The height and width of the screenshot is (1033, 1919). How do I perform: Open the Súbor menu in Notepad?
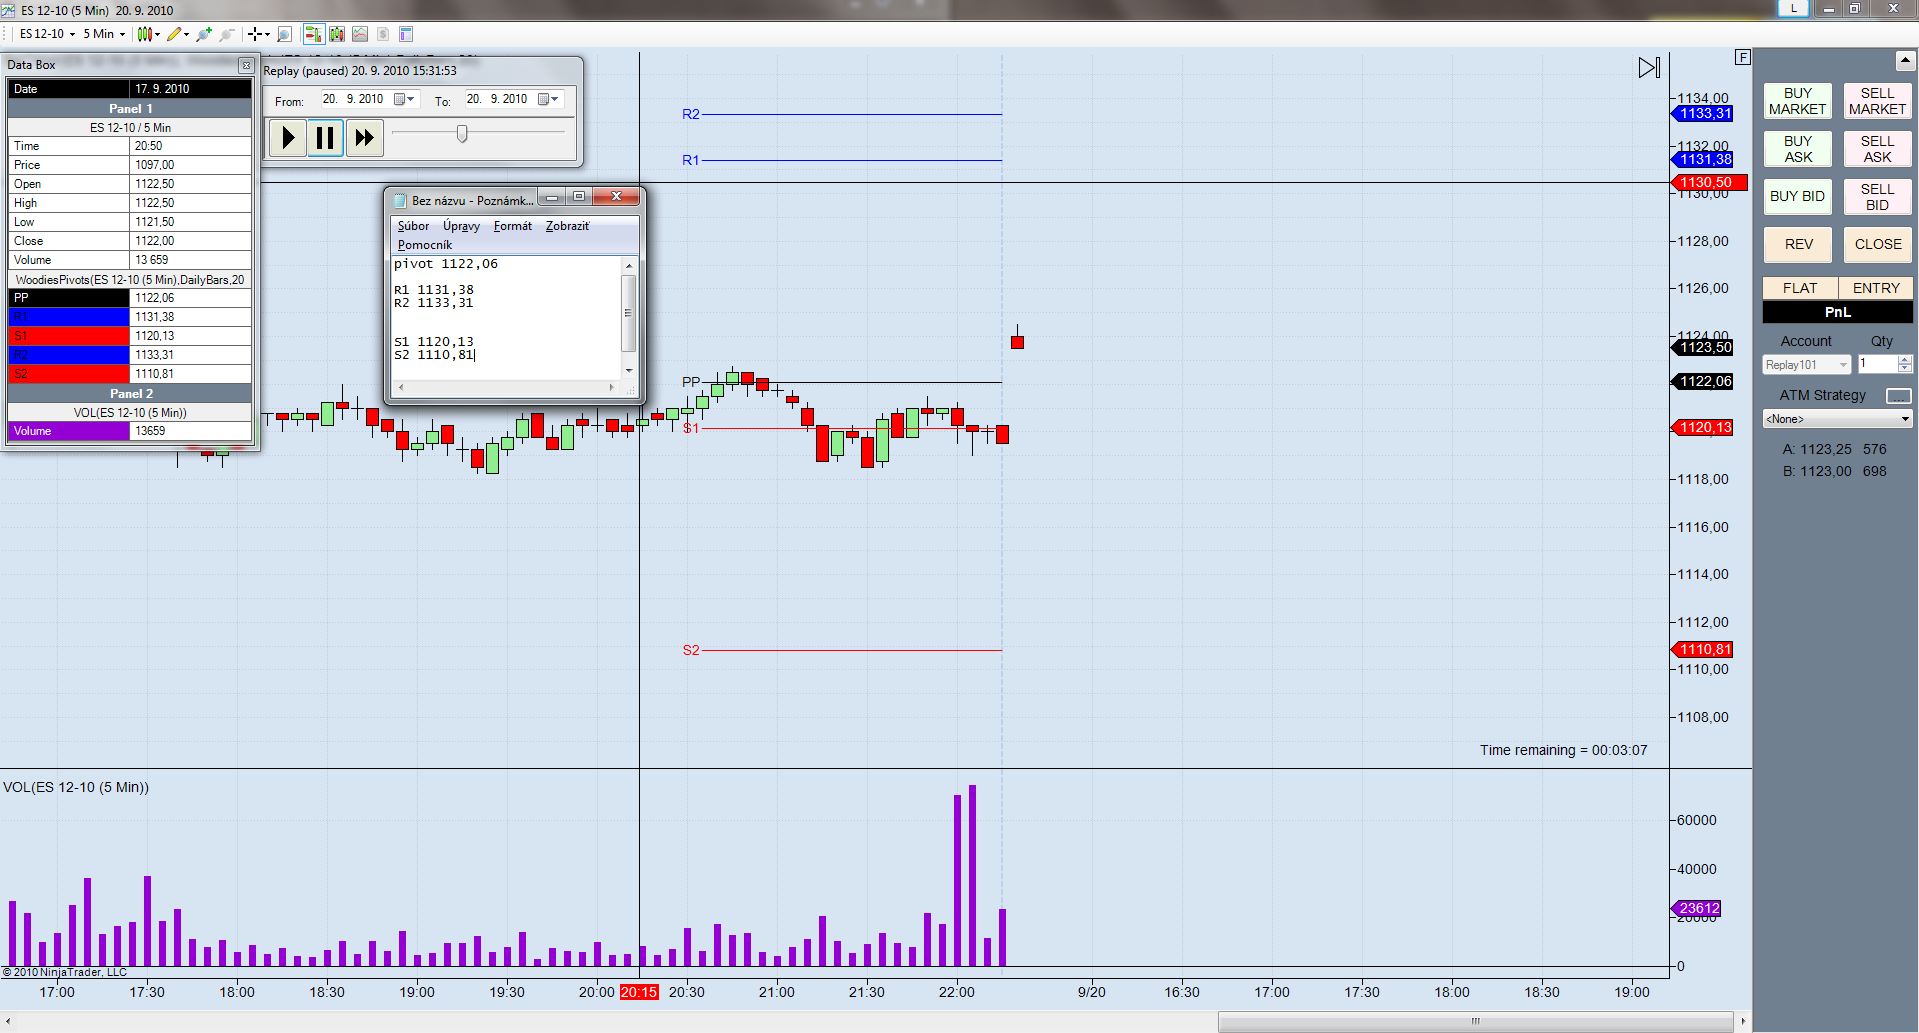pyautogui.click(x=413, y=226)
